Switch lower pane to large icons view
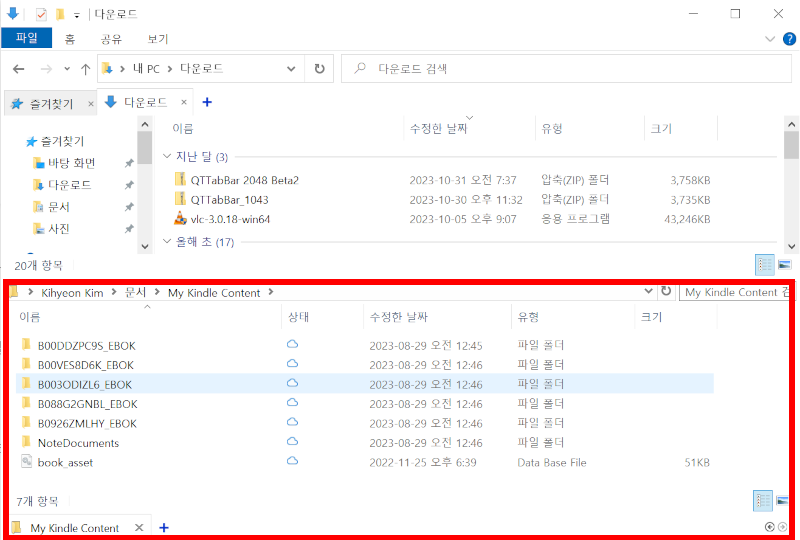Viewport: 800px width, 540px height. click(782, 501)
